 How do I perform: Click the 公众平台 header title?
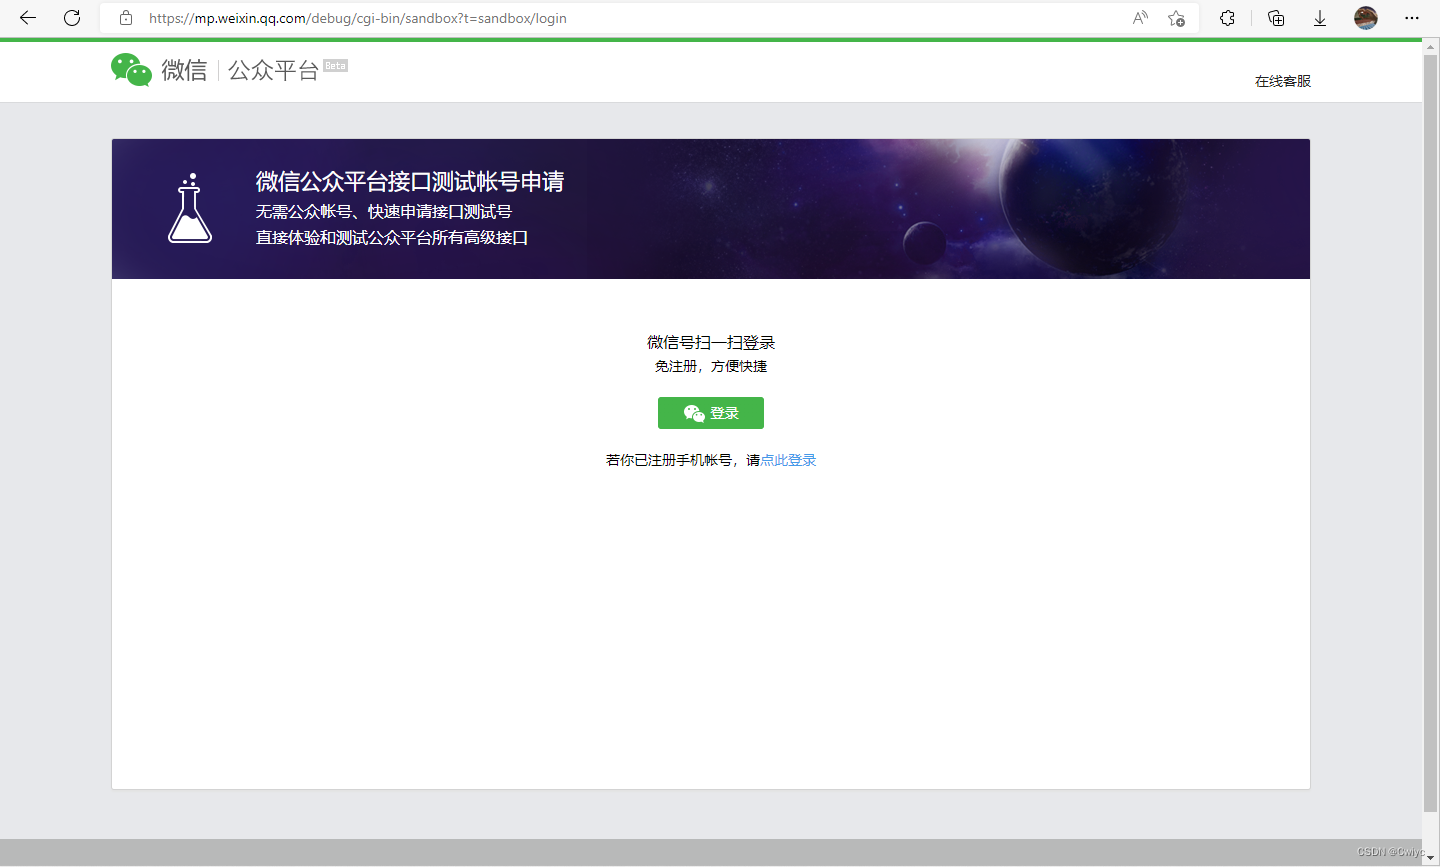tap(273, 70)
